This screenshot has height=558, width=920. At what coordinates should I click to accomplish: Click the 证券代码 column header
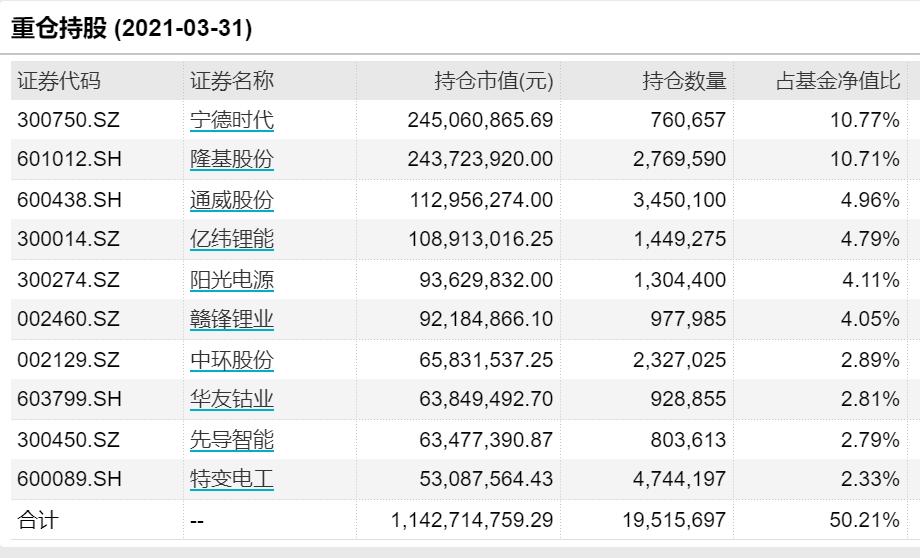click(59, 82)
